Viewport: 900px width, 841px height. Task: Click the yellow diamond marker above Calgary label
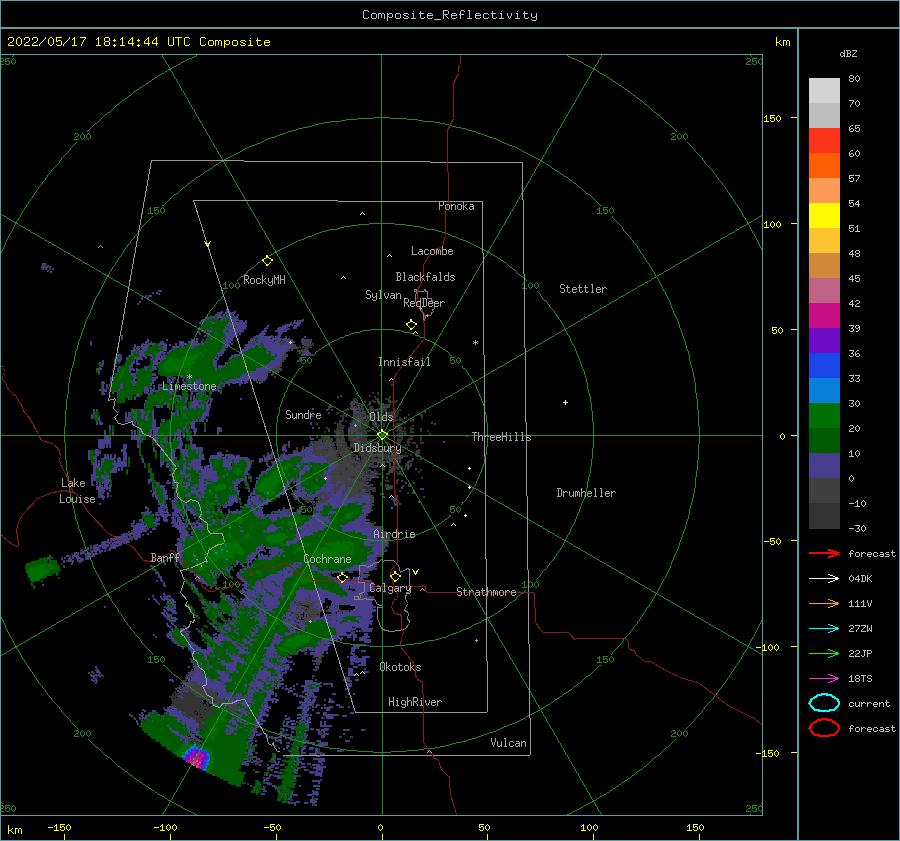click(x=395, y=576)
